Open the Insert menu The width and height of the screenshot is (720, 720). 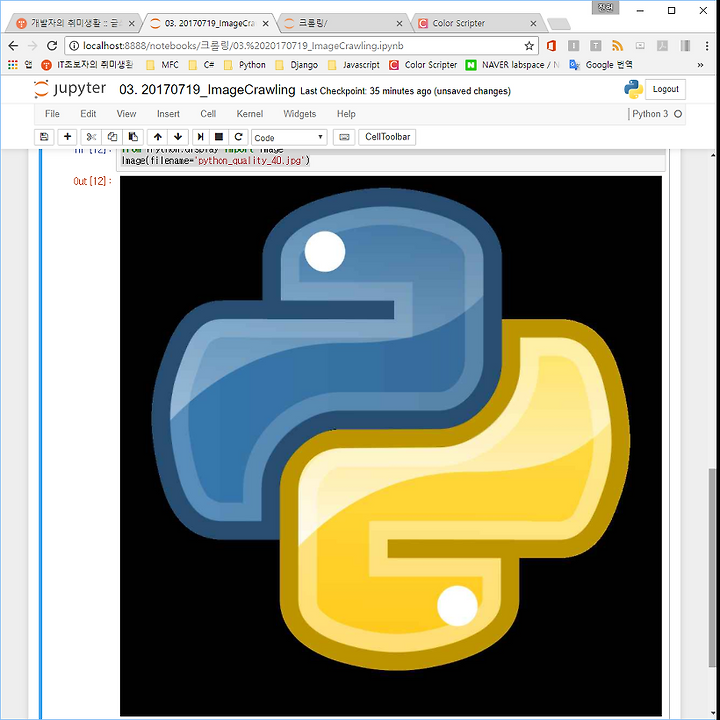pos(168,114)
